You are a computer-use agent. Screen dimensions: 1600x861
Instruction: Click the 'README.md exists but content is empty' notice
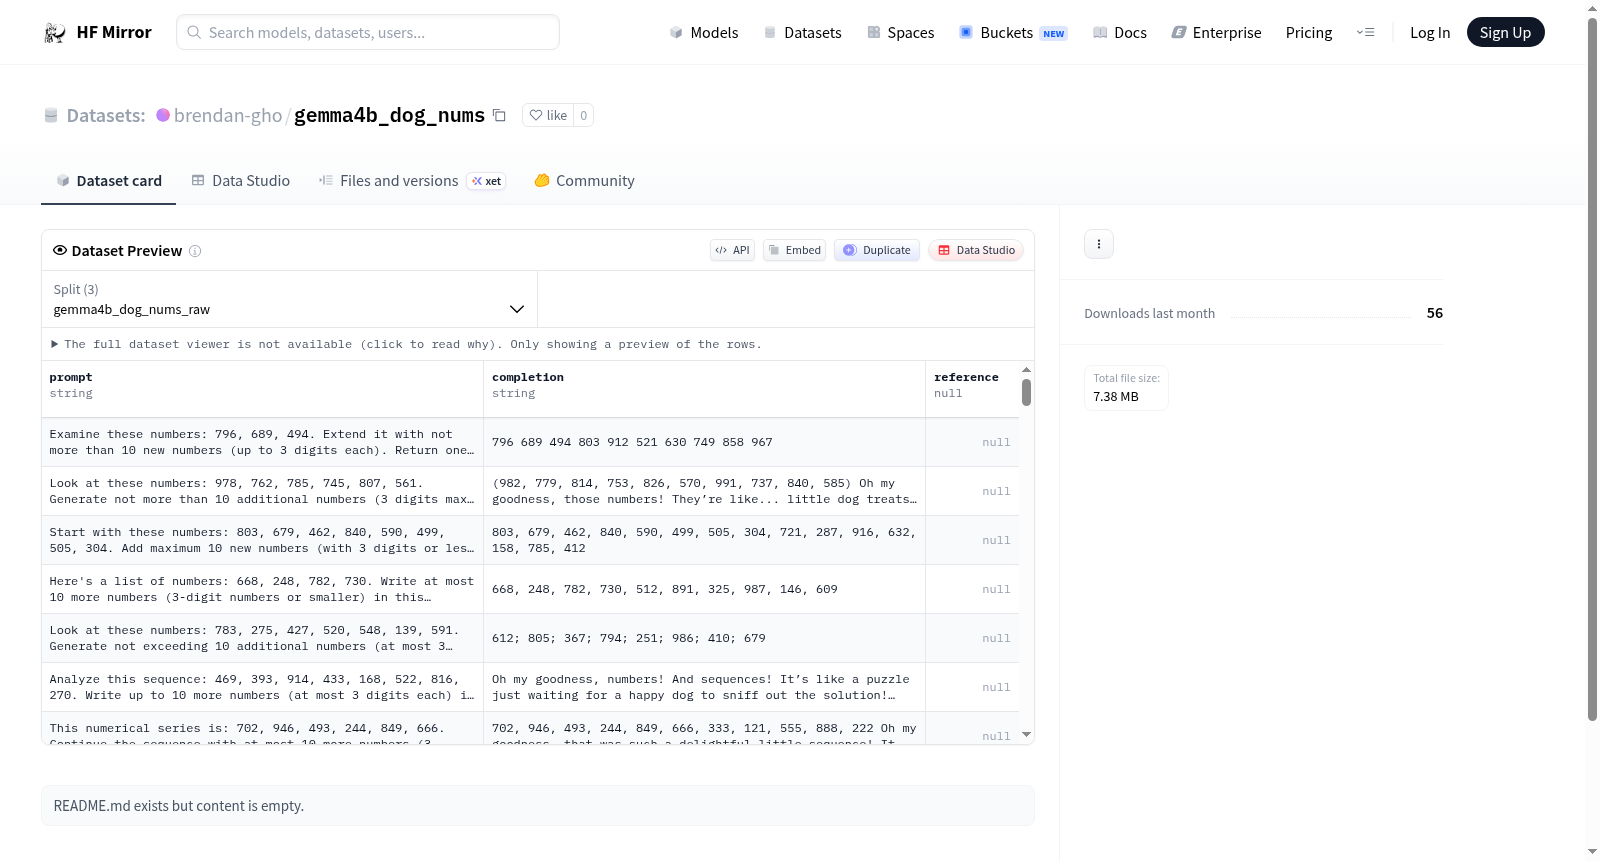tap(538, 806)
